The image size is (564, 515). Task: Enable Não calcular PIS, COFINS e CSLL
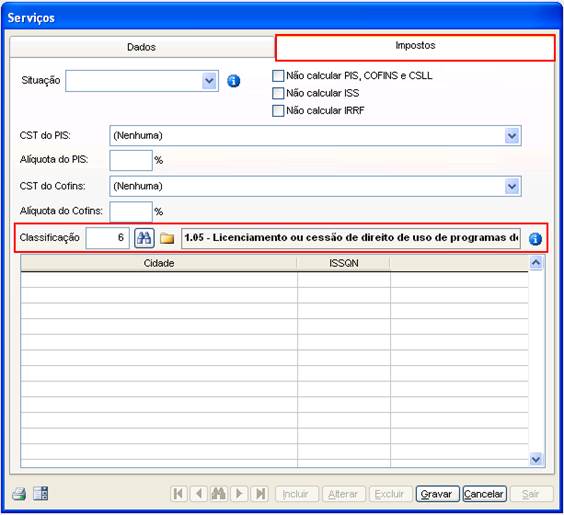(x=278, y=76)
